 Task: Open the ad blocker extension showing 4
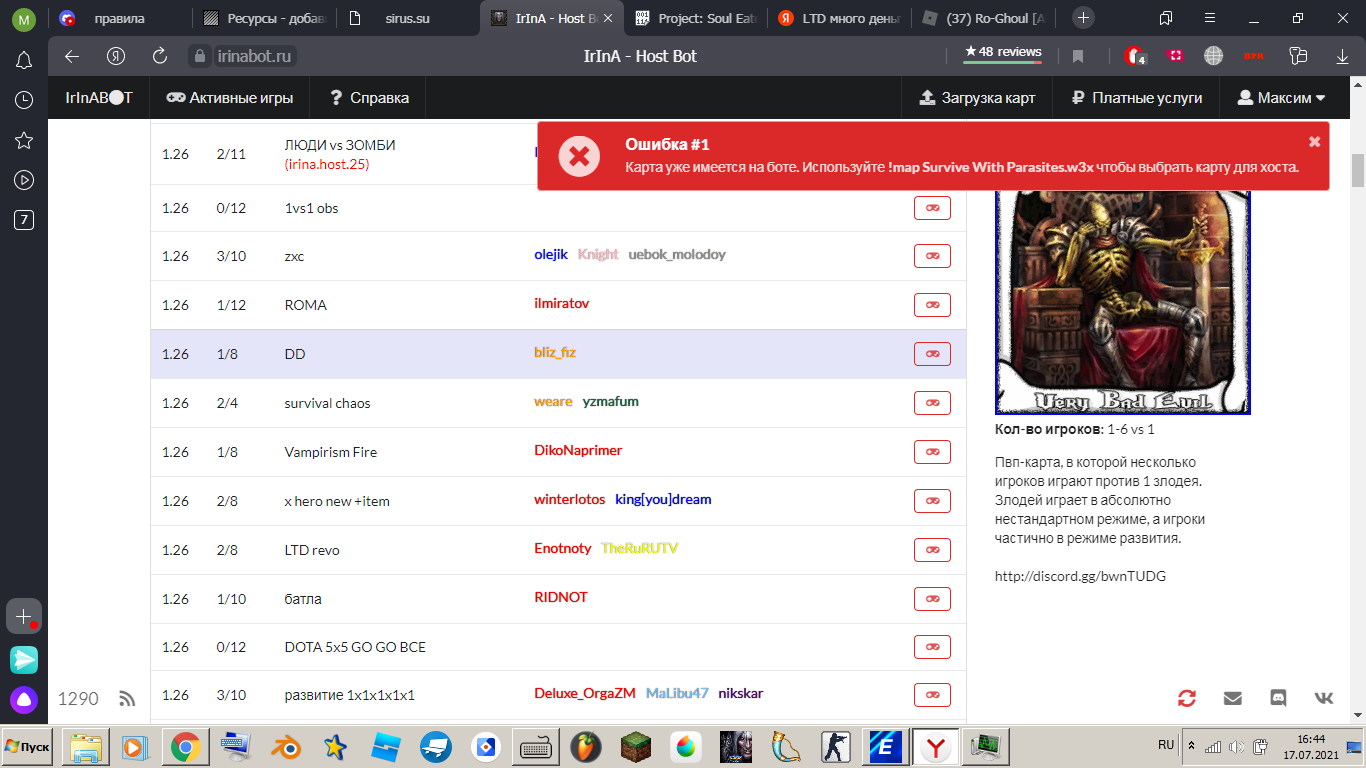click(x=1135, y=56)
